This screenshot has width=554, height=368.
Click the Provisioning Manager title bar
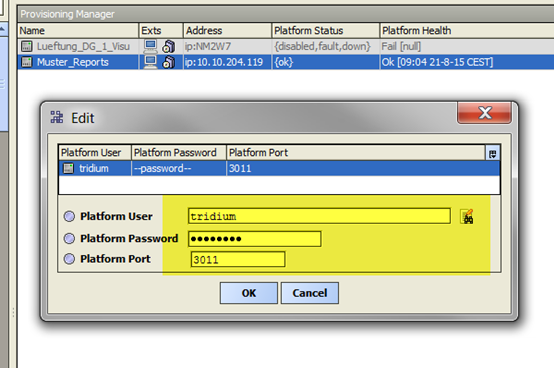[x=285, y=14]
